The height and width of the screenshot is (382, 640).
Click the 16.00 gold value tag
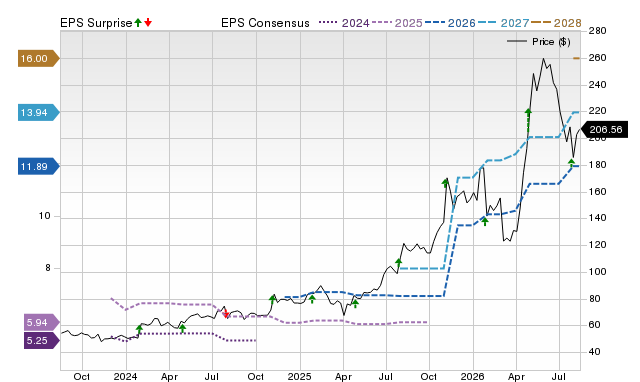pos(39,58)
